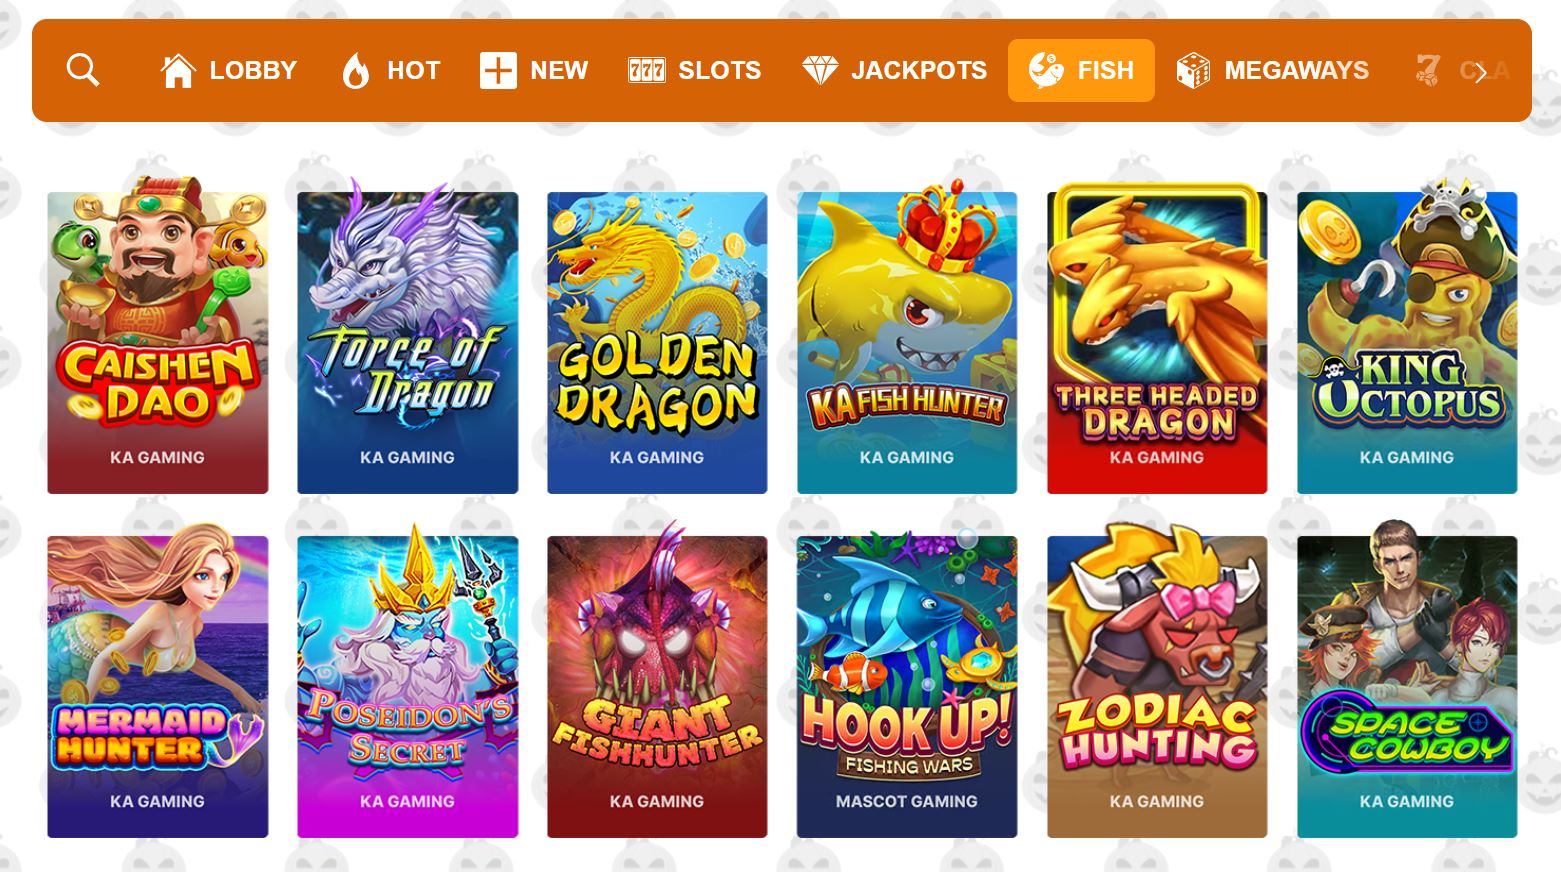Click the house icon beside Lobby
The height and width of the screenshot is (872, 1561).
[x=178, y=70]
